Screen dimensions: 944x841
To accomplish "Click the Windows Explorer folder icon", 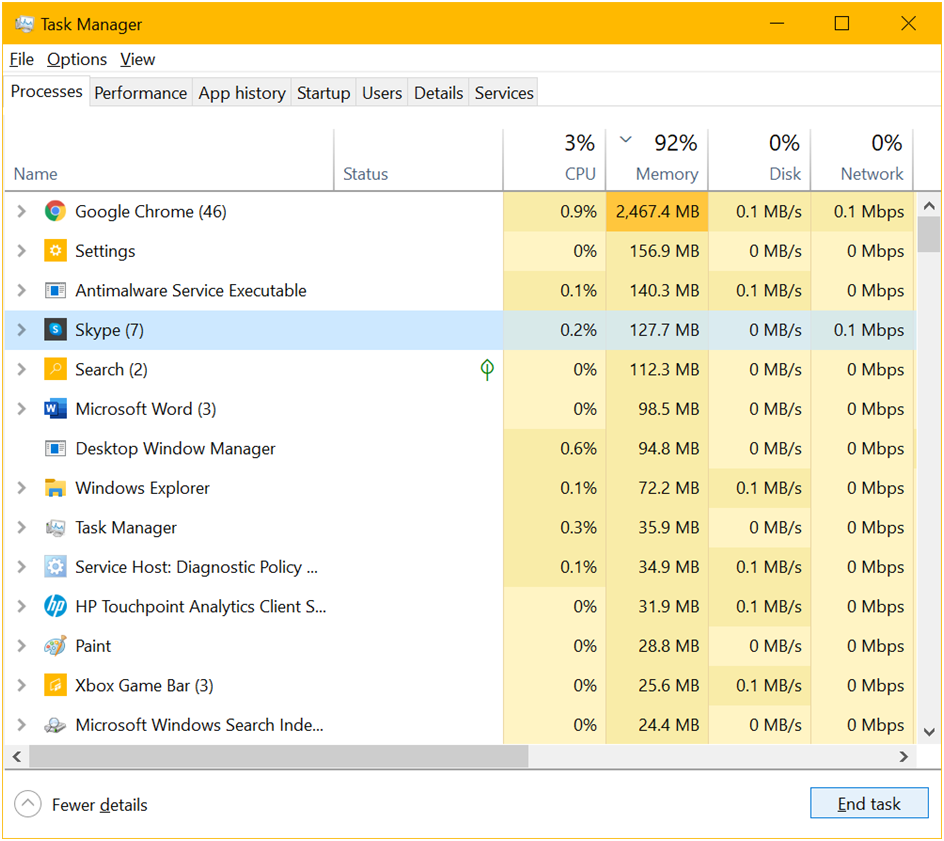I will 55,488.
